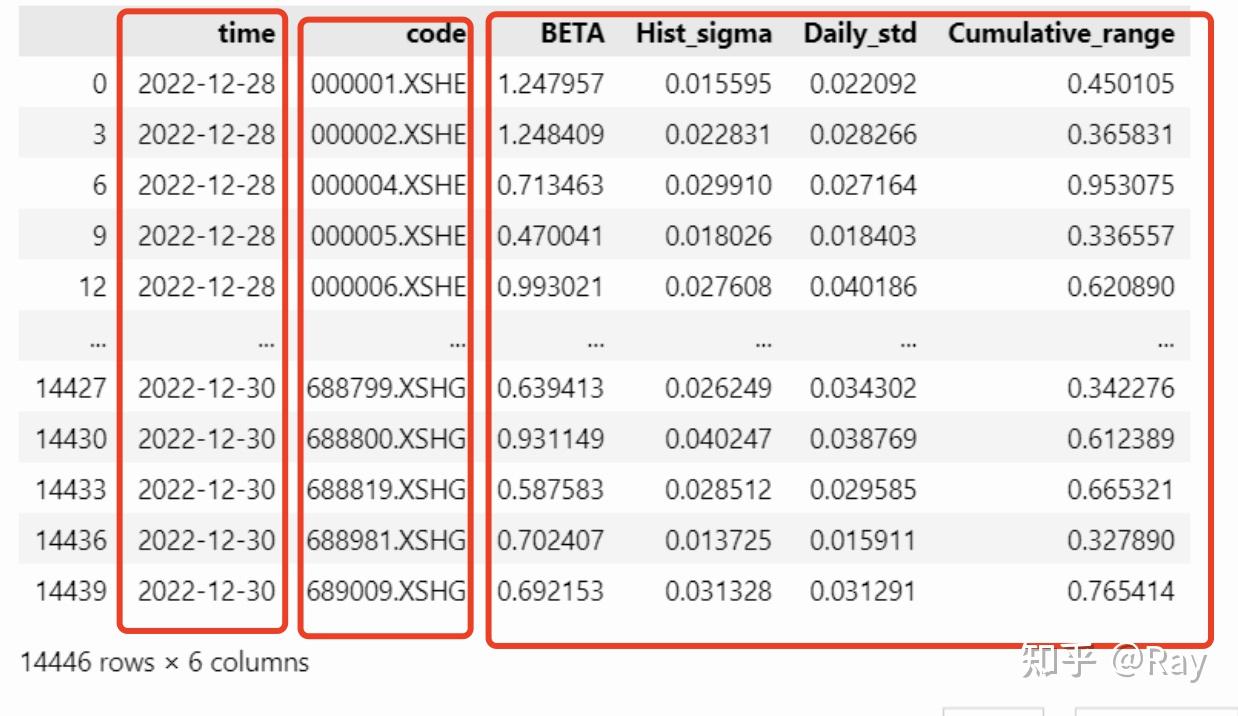Click the '14446 rows × 6 columns' summary text
The width and height of the screenshot is (1238, 716).
click(x=164, y=662)
